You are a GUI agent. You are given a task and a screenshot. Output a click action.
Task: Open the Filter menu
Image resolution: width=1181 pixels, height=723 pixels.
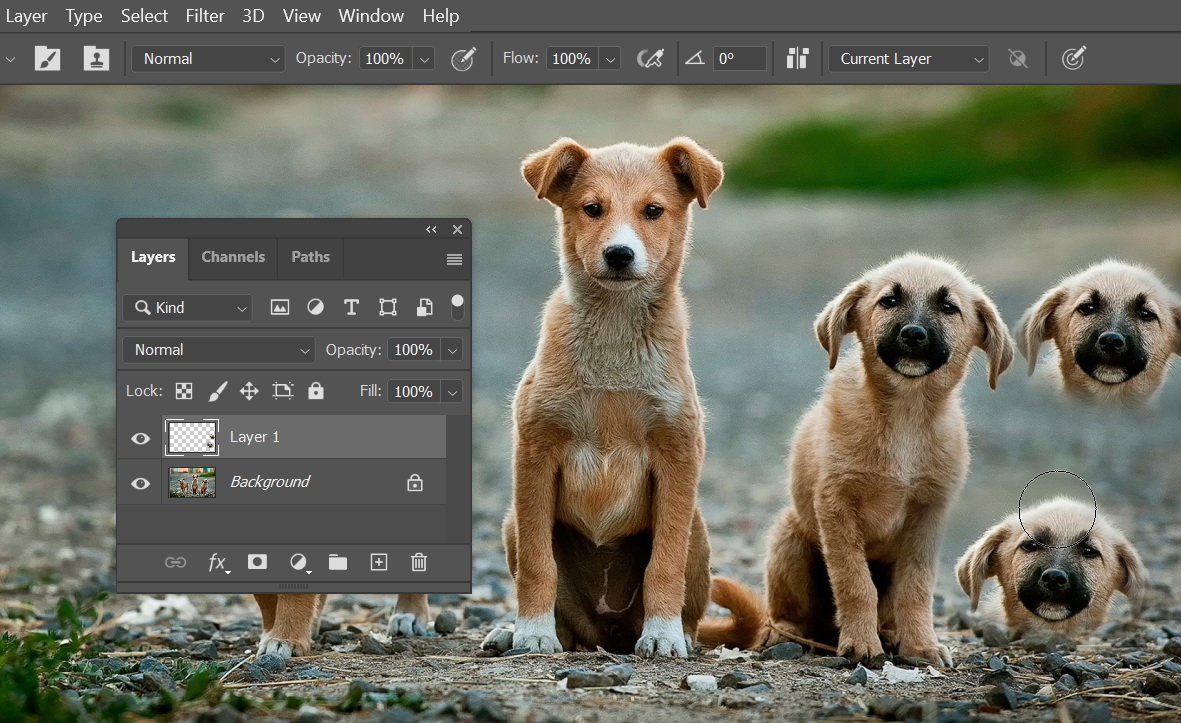coord(205,15)
